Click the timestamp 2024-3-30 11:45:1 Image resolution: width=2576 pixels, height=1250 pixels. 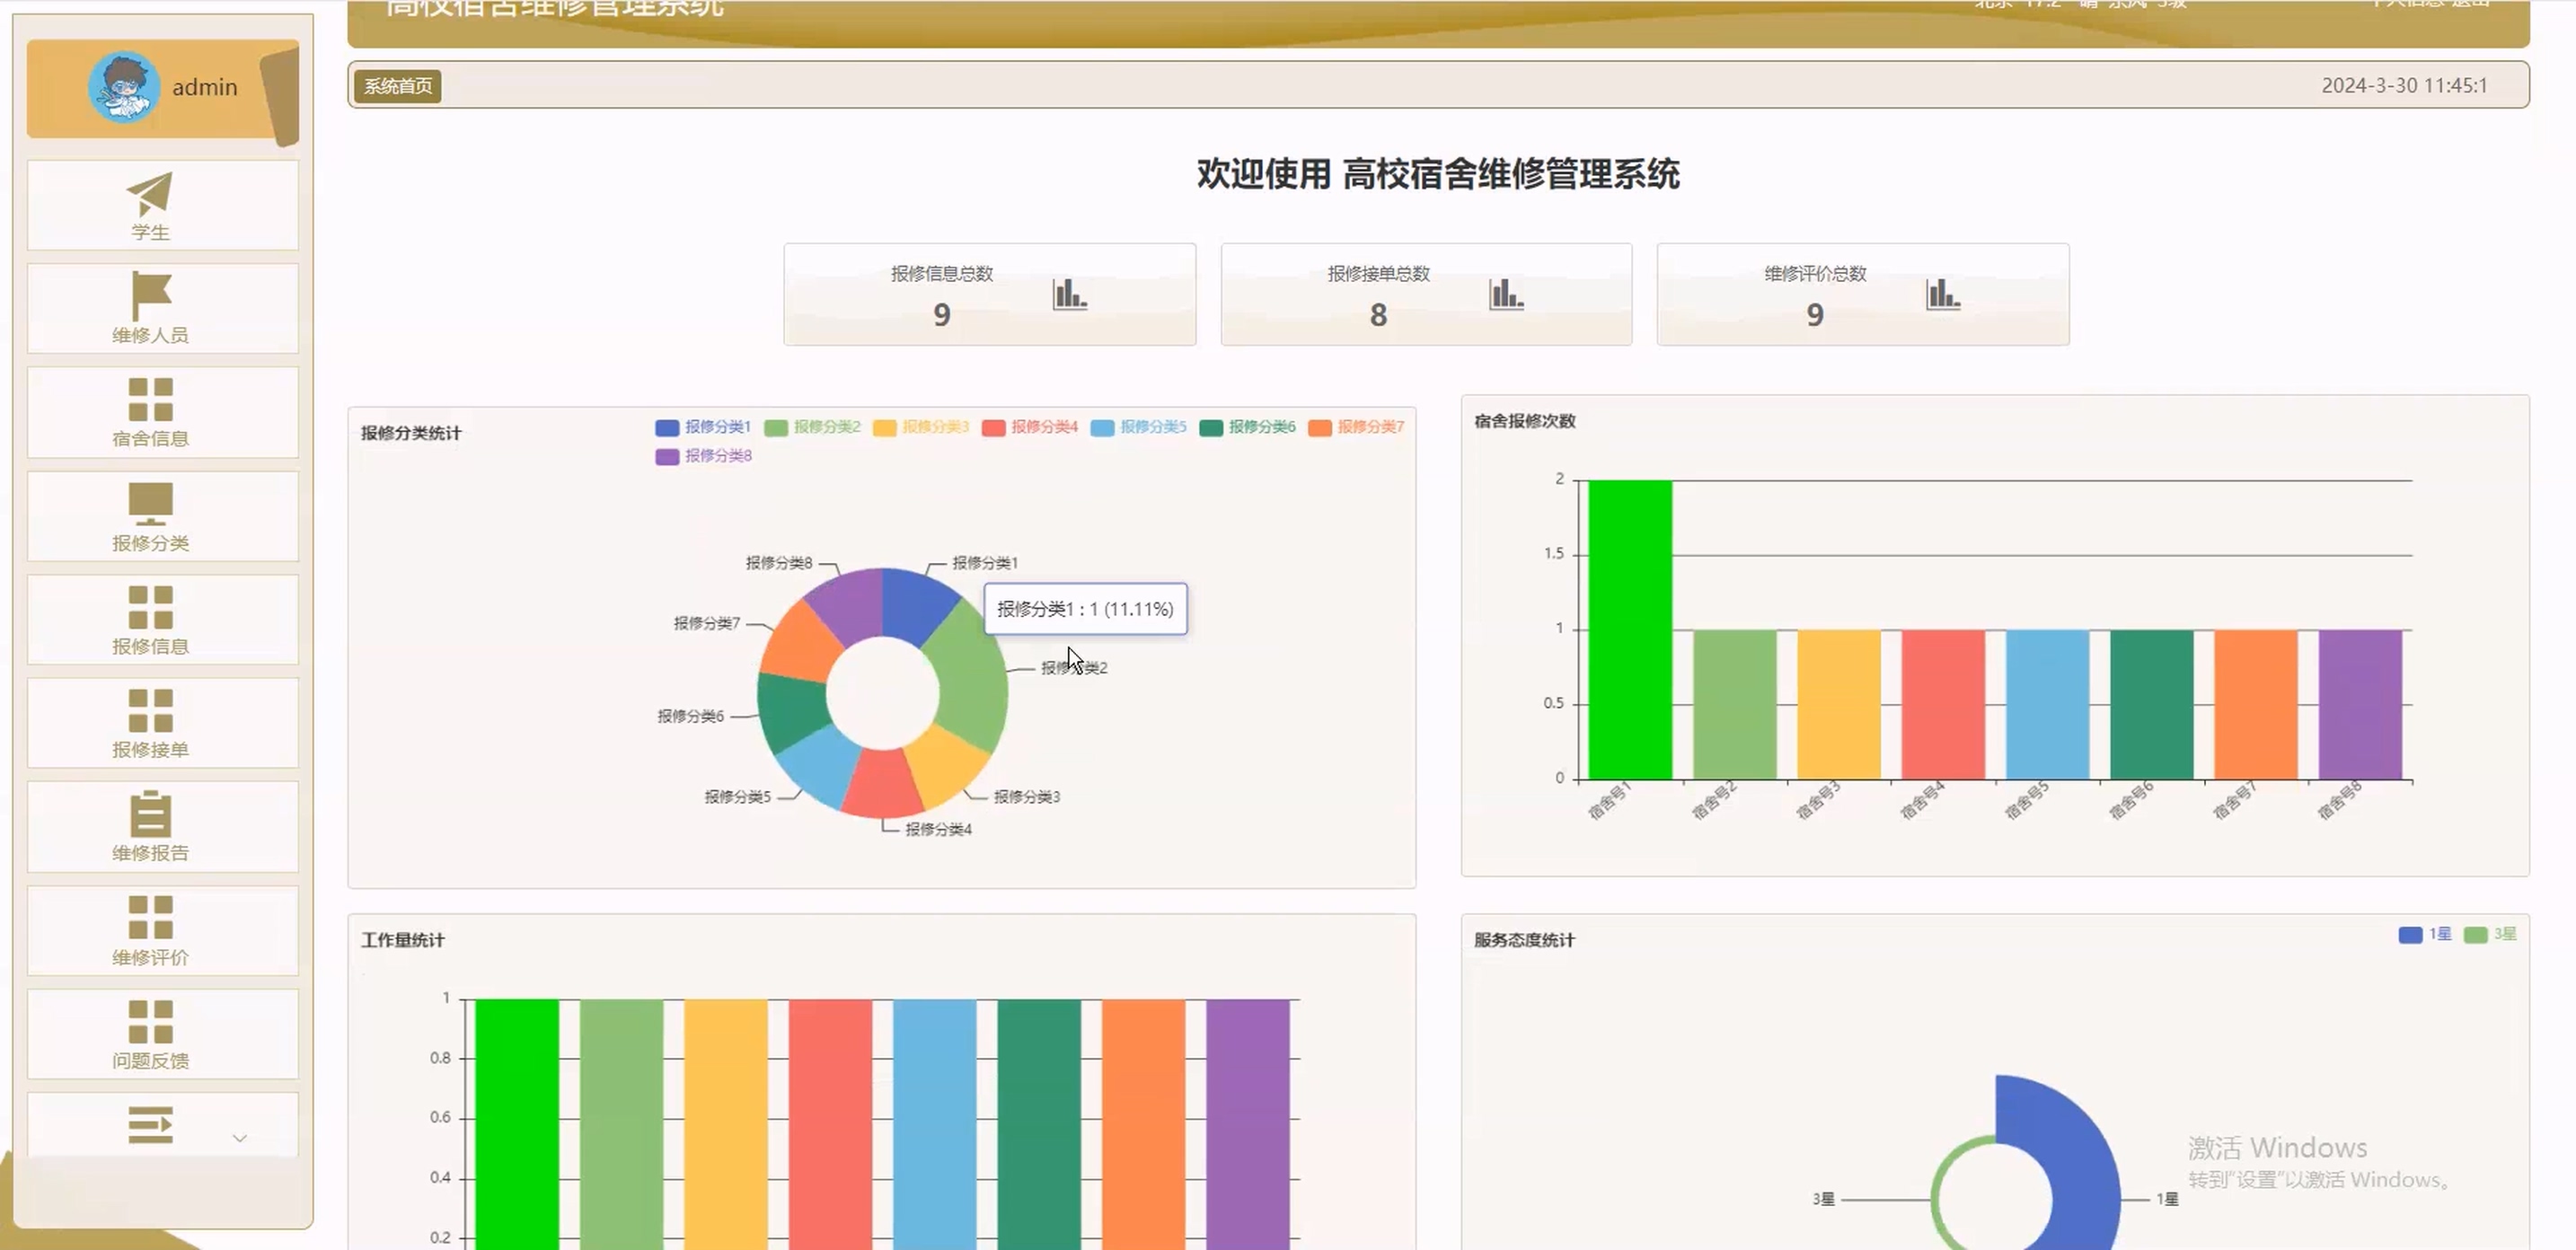(x=2404, y=86)
